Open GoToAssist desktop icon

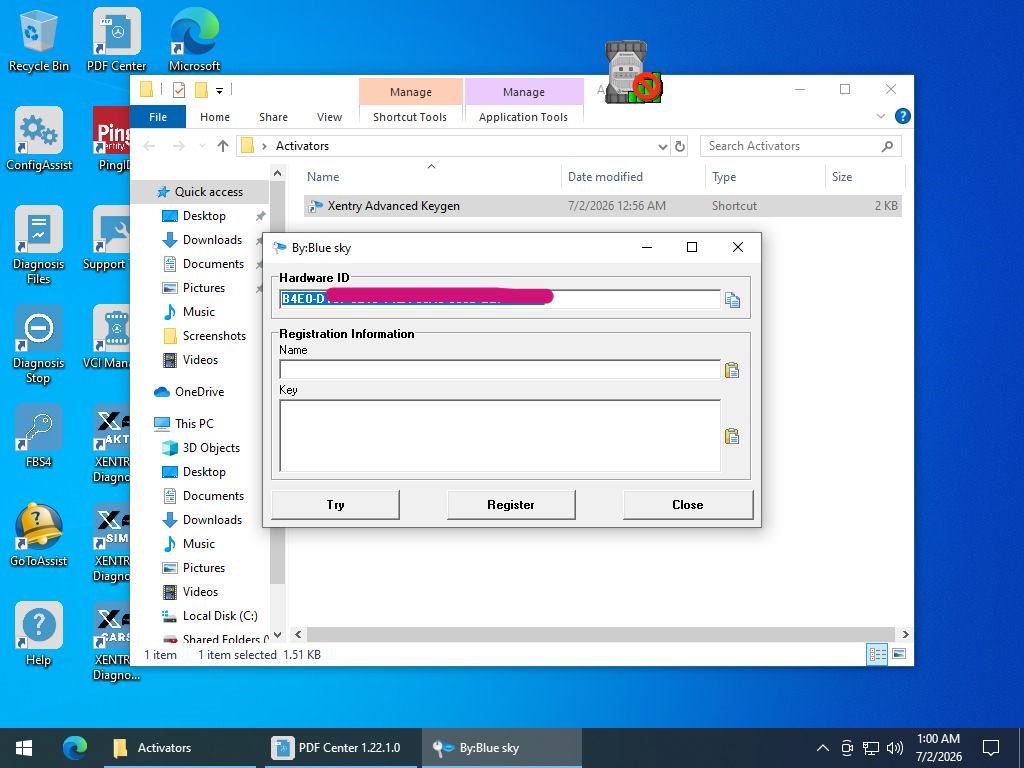coord(39,535)
